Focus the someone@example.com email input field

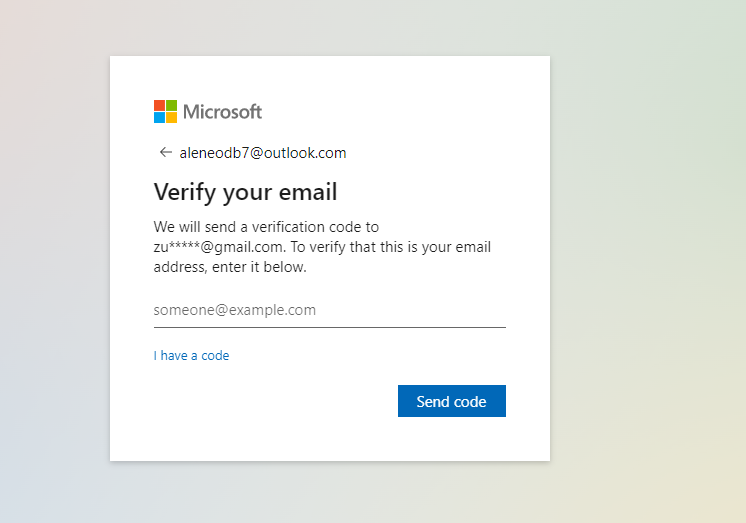[x=330, y=310]
